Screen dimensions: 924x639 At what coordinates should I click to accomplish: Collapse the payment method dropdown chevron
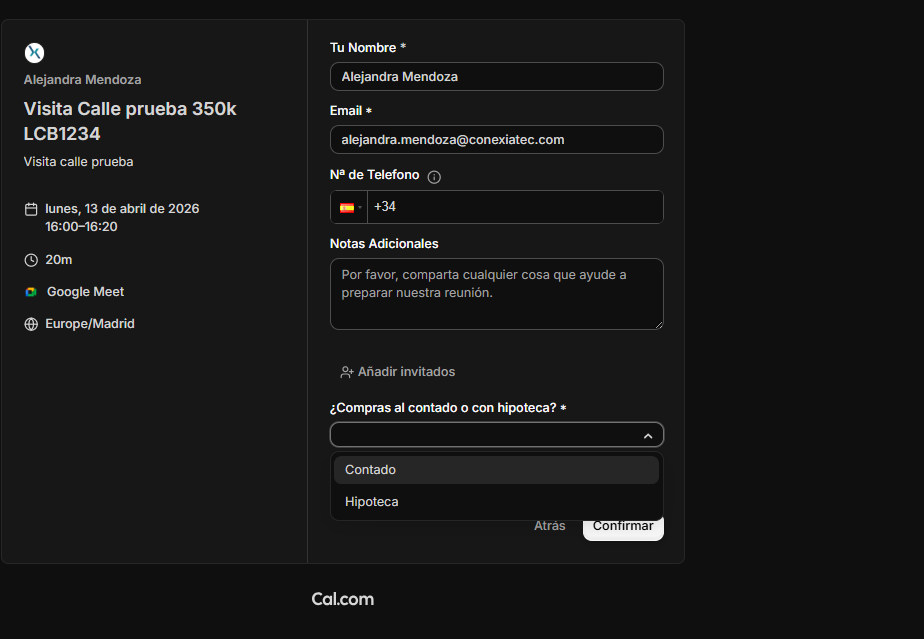point(648,436)
